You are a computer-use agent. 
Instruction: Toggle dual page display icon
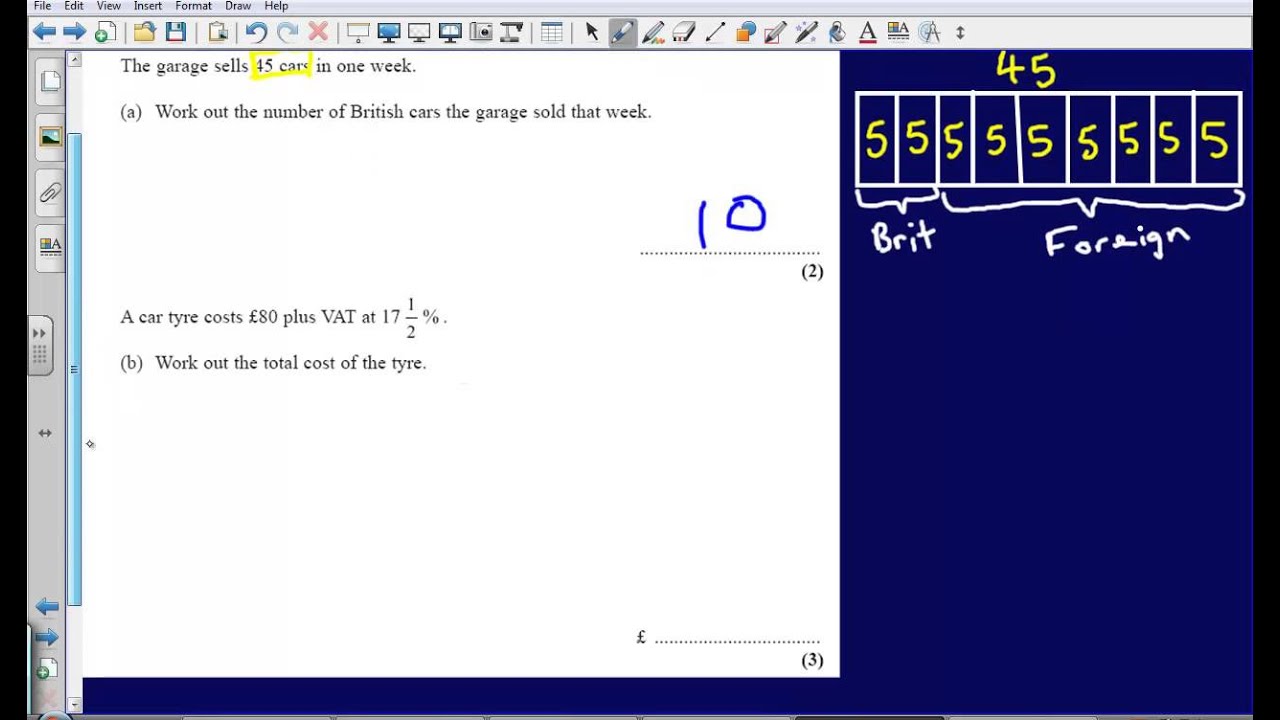click(x=450, y=32)
